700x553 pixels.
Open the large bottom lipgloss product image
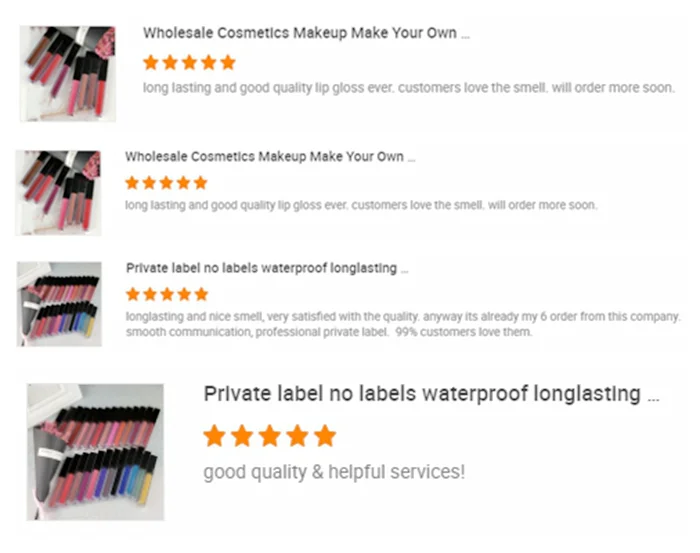point(96,452)
